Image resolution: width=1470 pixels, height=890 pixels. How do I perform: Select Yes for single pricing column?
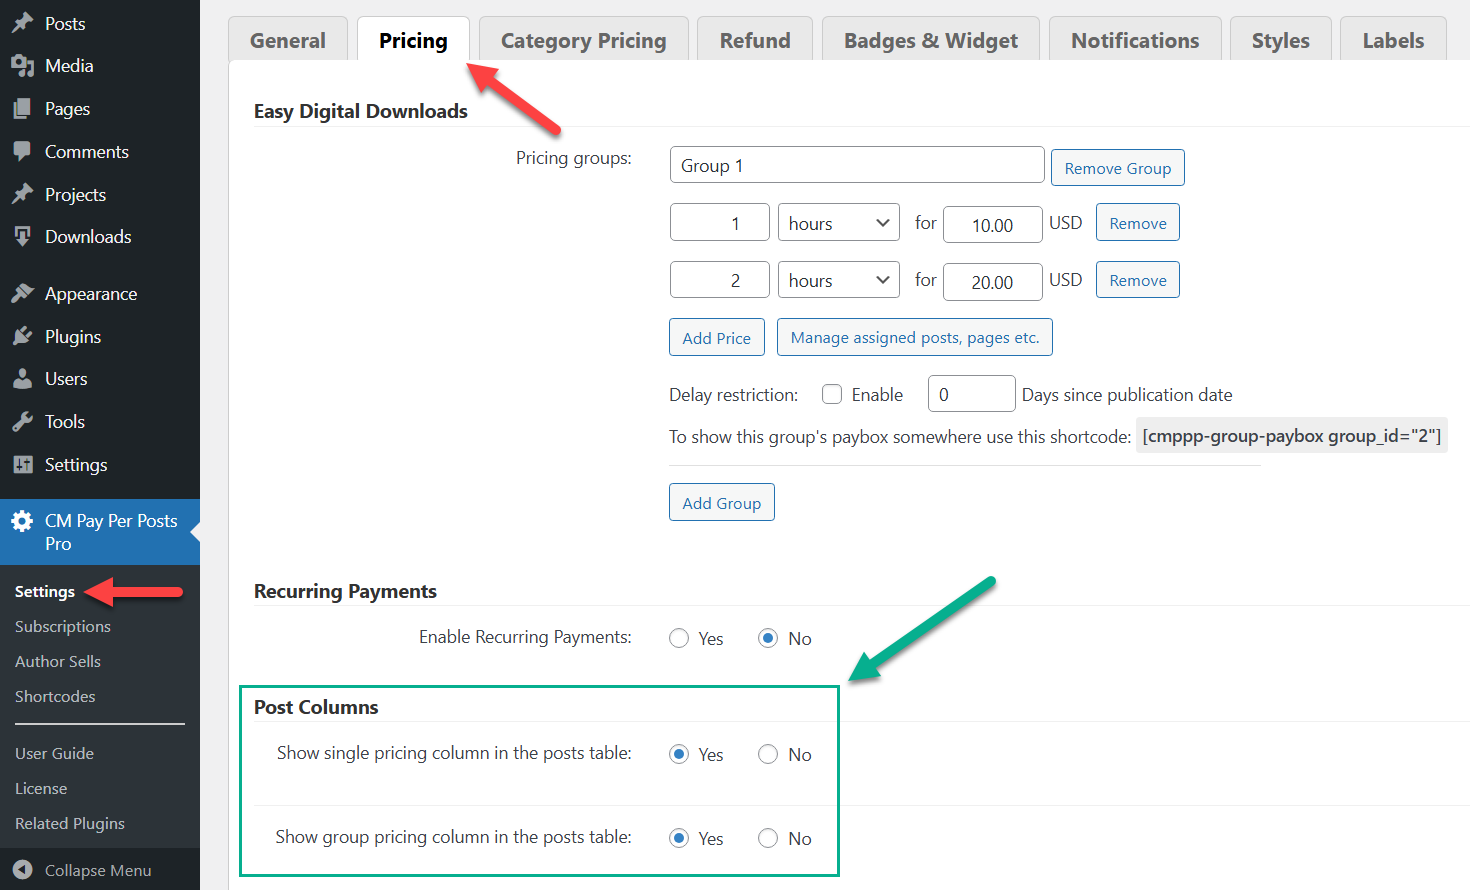click(x=679, y=754)
